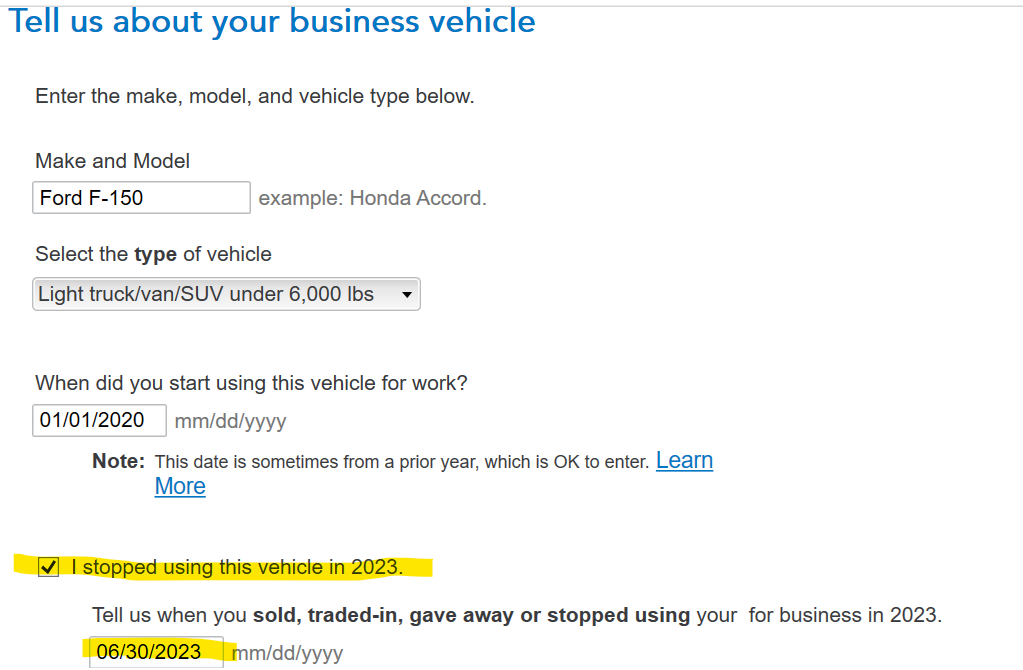The image size is (1023, 670).
Task: Click the mm/dd/yyyy hint beside the stop date
Action: pos(289,654)
